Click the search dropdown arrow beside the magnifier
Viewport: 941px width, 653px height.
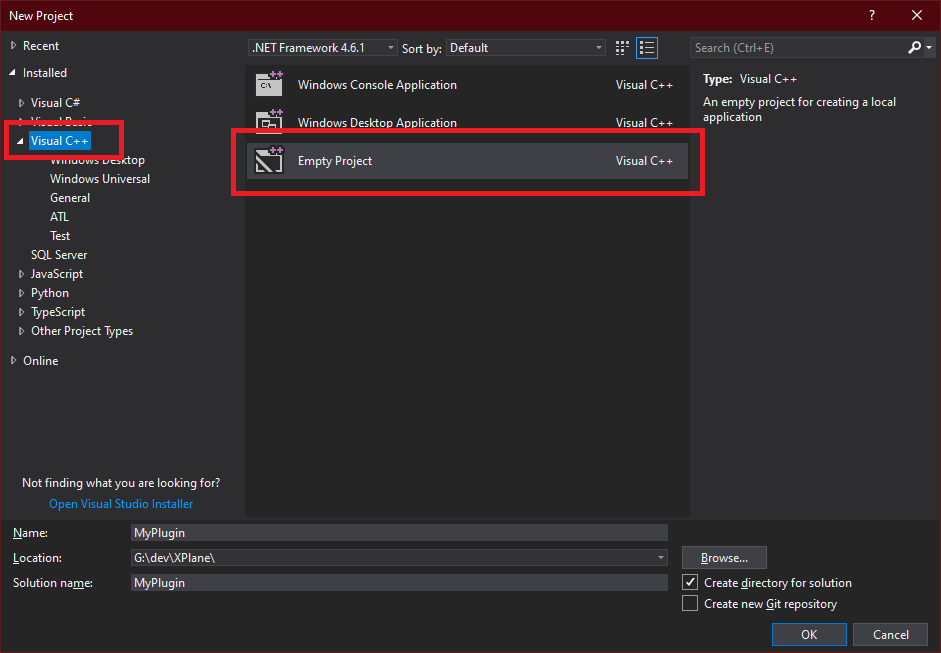(x=929, y=47)
